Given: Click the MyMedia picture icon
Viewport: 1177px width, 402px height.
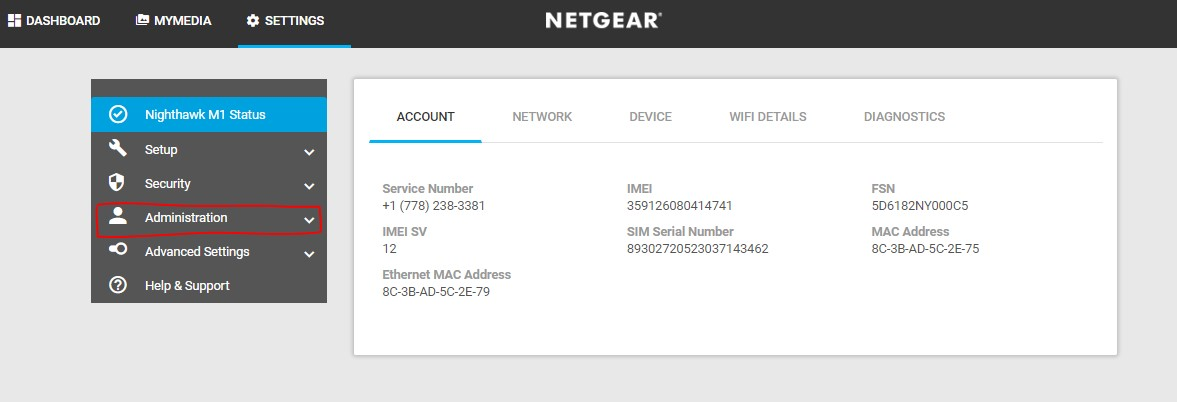Looking at the screenshot, I should [x=143, y=20].
